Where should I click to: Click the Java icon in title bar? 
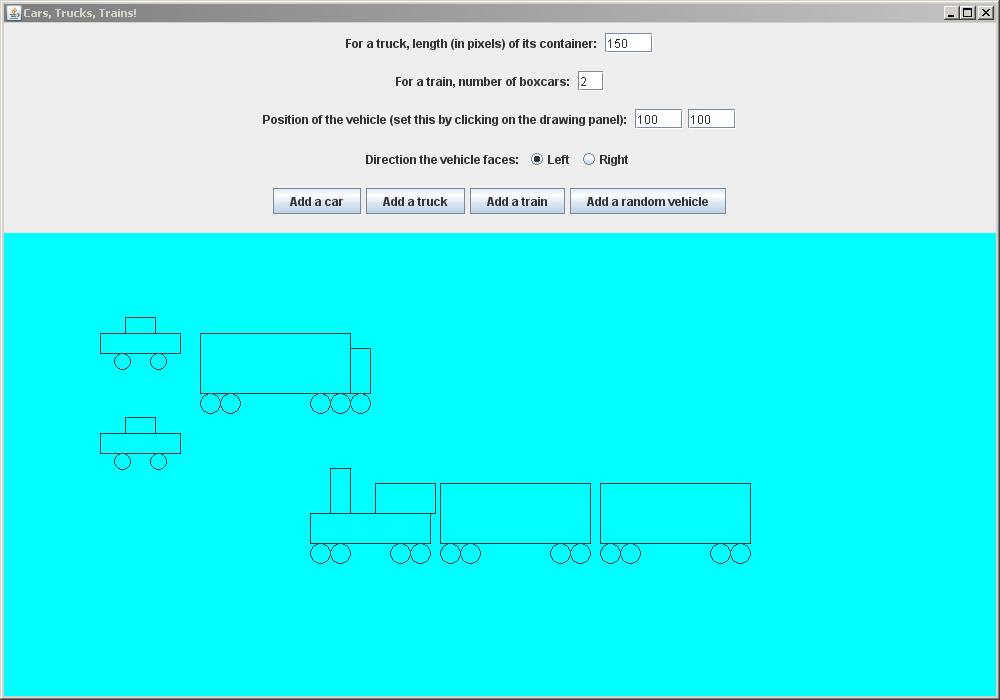click(x=14, y=13)
